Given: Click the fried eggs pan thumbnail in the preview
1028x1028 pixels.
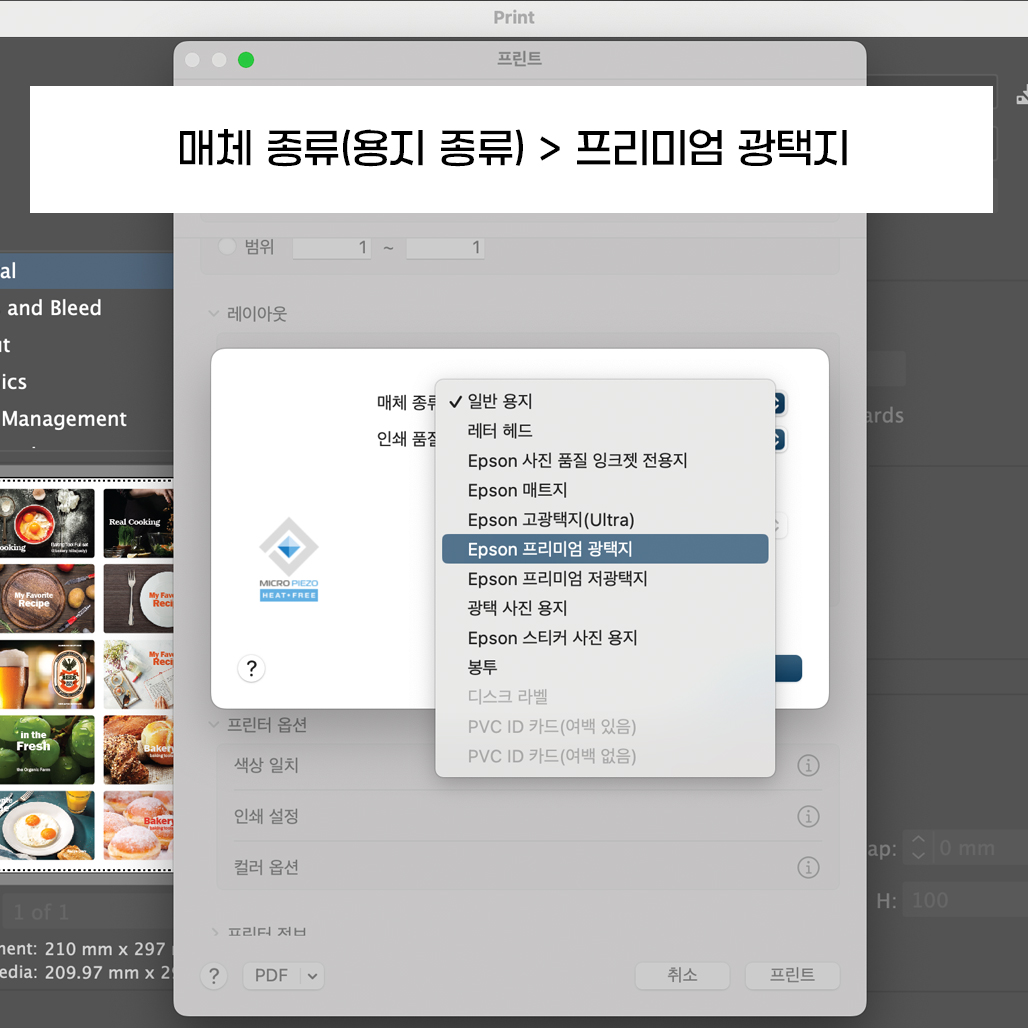Looking at the screenshot, I should tap(47, 523).
